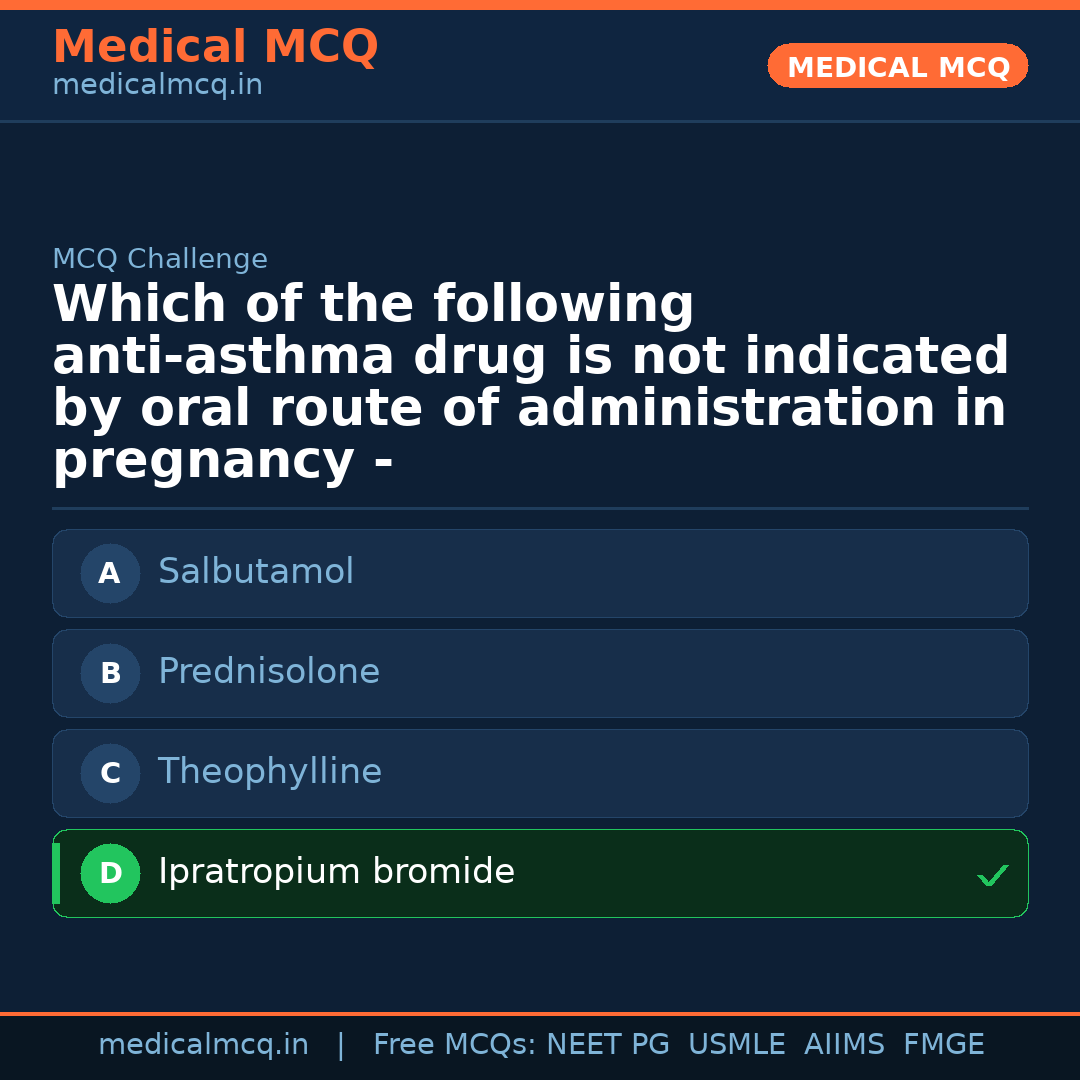Click the green letter D badge
This screenshot has height=1080, width=1080.
click(110, 873)
